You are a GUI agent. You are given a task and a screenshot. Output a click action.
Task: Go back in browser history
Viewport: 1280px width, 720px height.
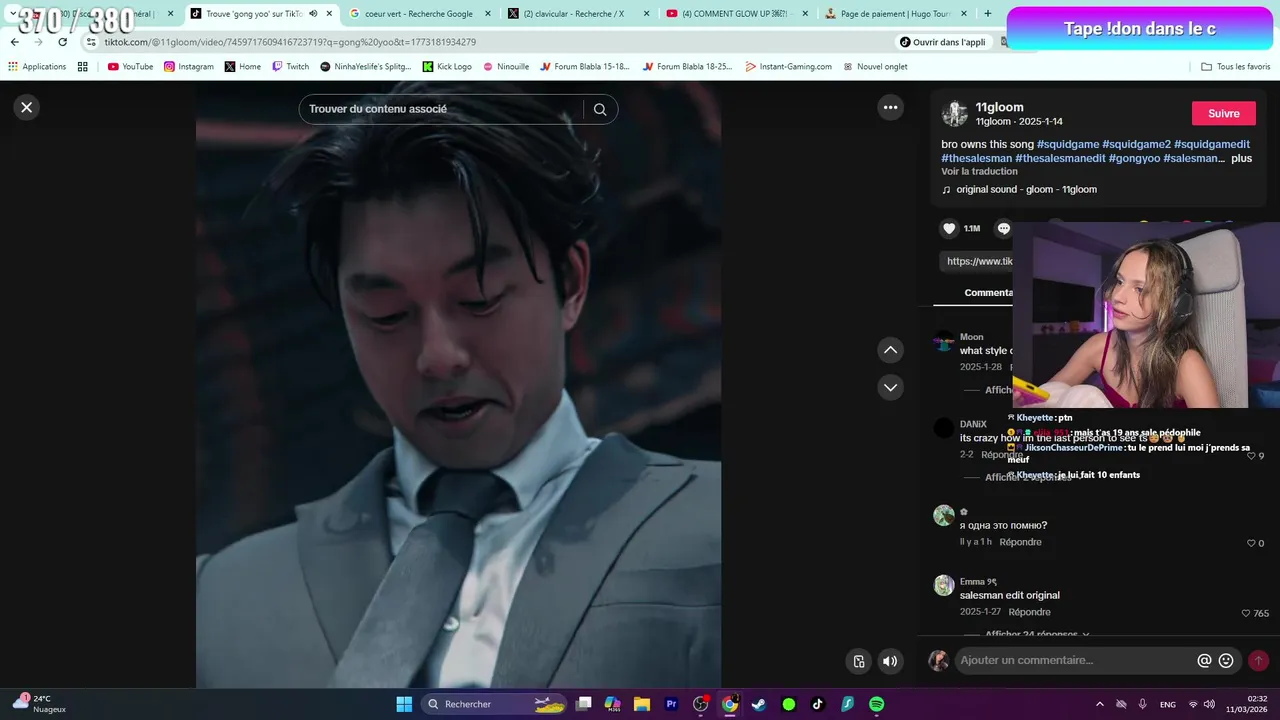point(14,42)
